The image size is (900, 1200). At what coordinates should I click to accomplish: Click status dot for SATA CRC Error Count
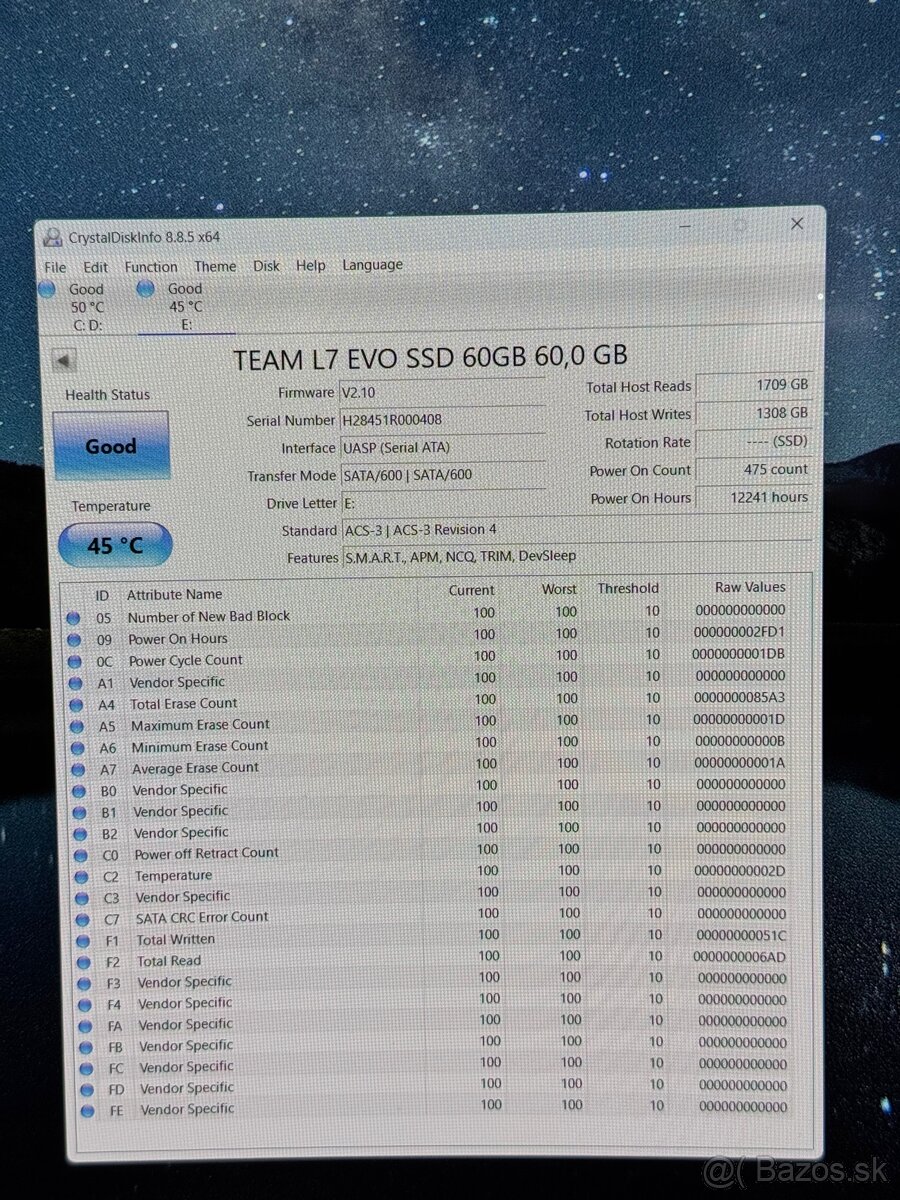pos(83,919)
